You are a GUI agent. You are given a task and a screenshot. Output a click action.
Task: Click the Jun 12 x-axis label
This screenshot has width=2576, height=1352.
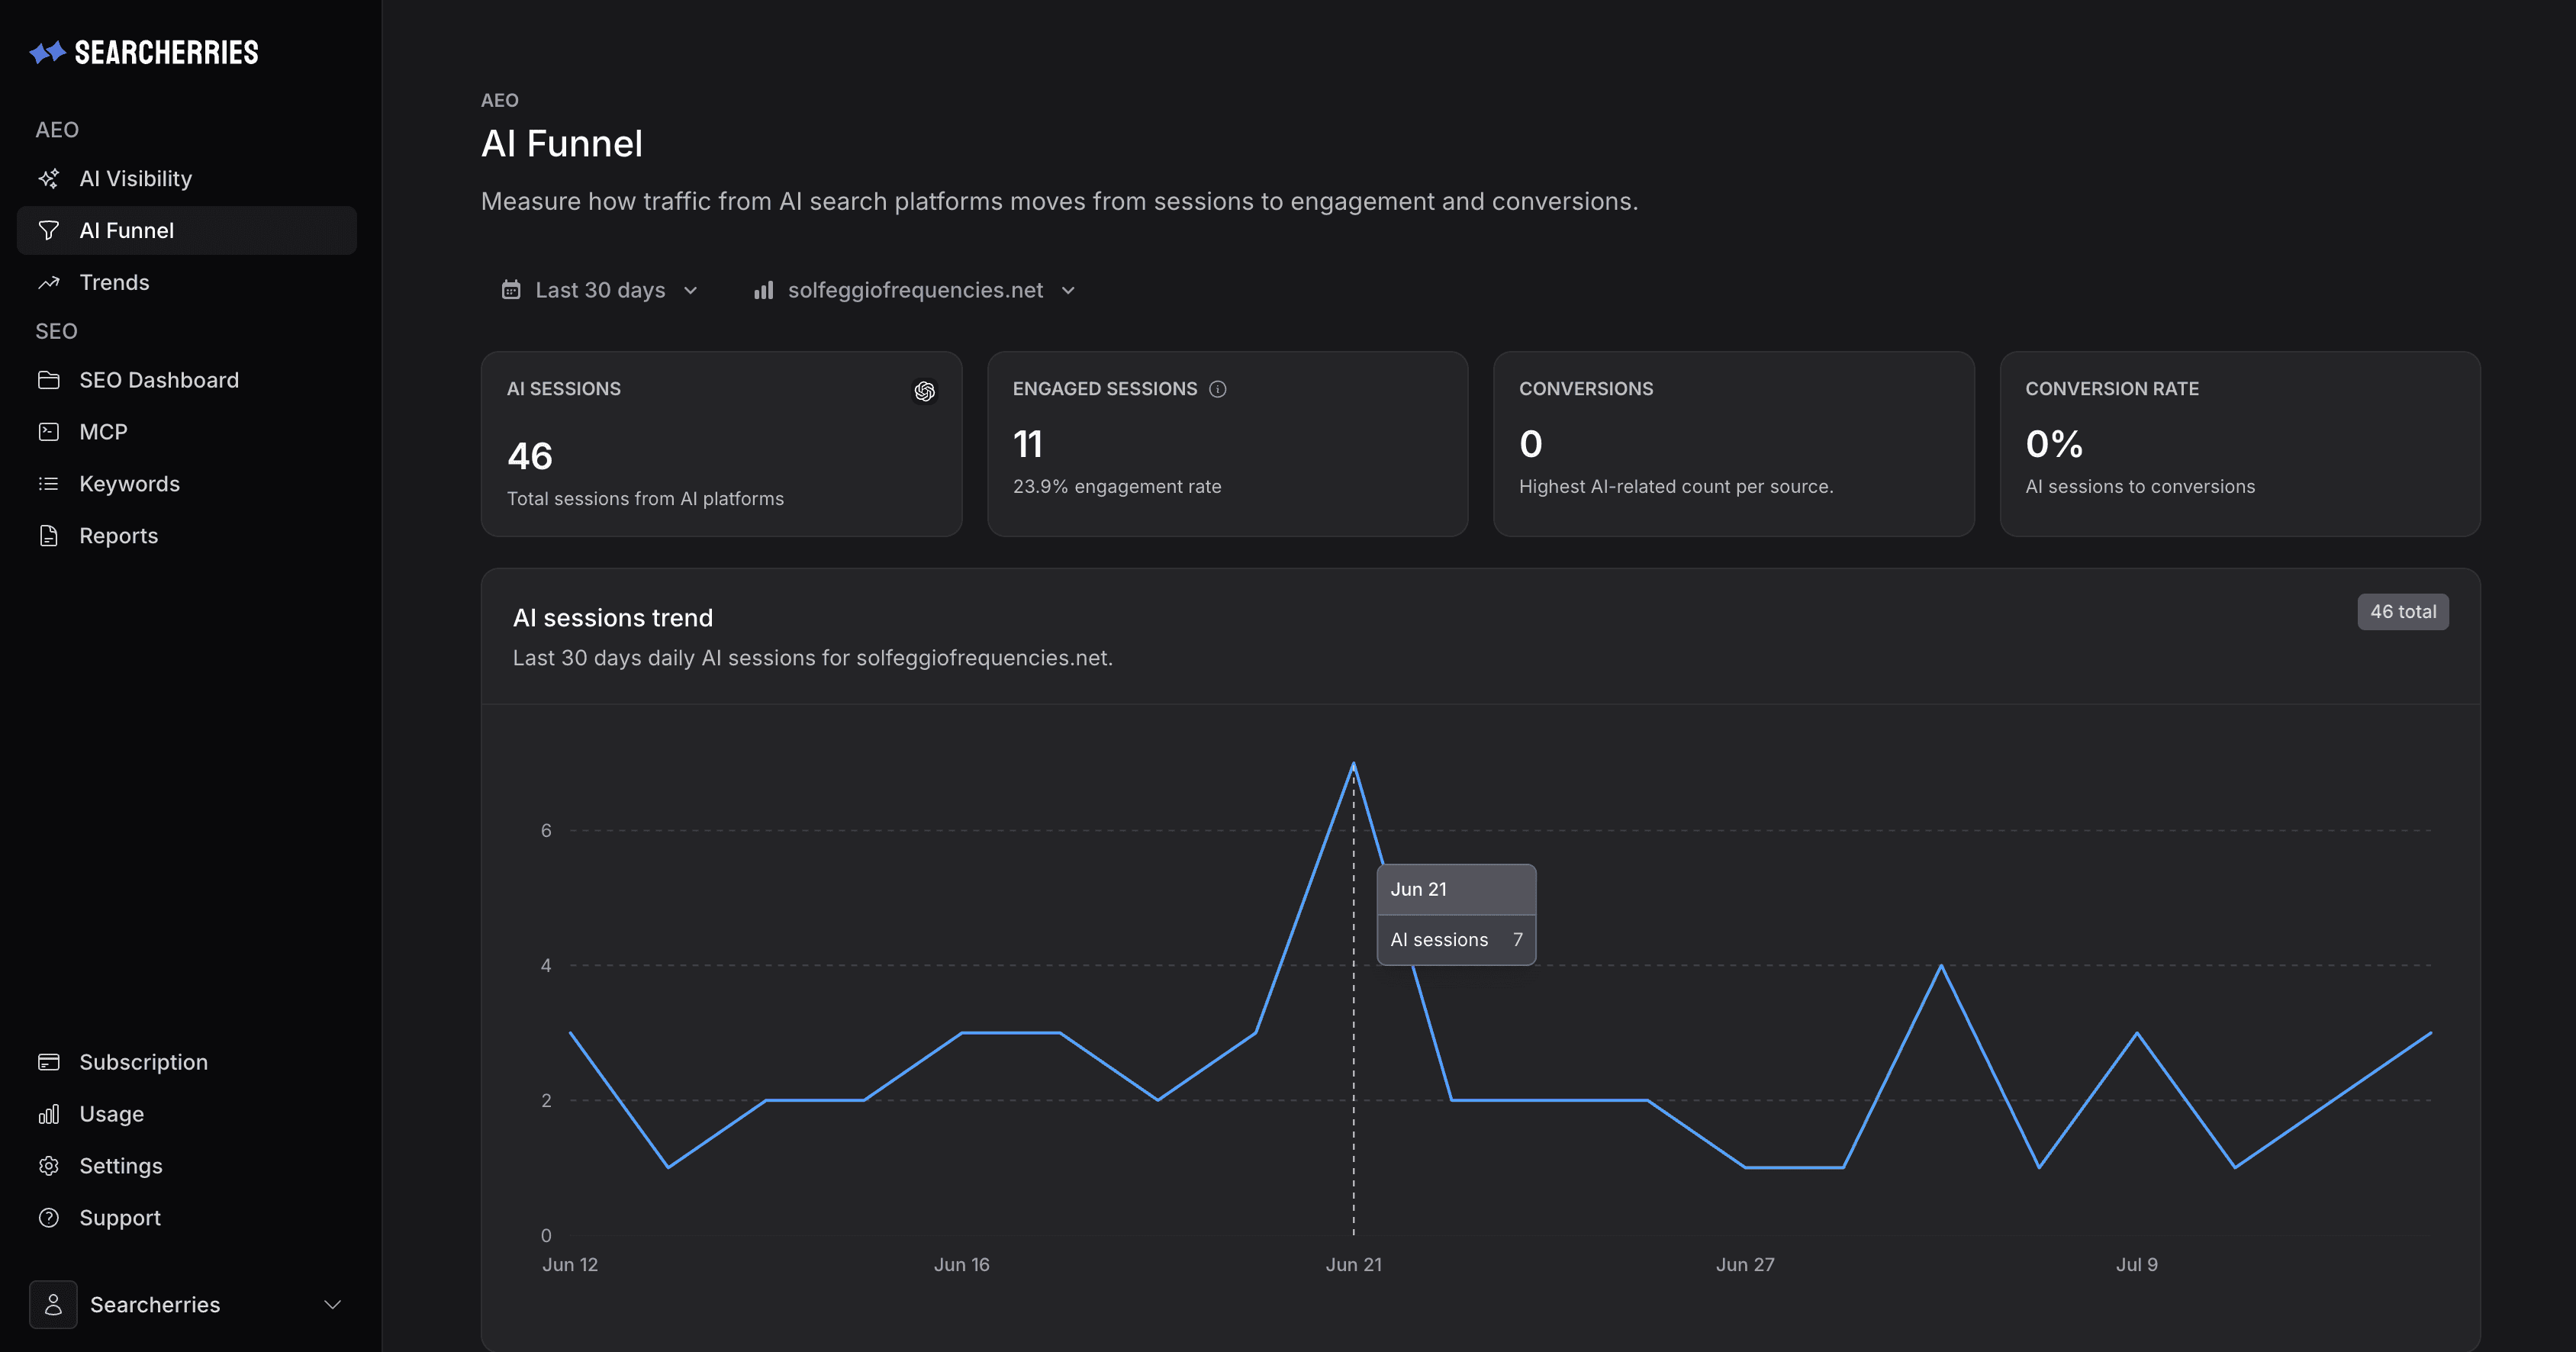570,1265
